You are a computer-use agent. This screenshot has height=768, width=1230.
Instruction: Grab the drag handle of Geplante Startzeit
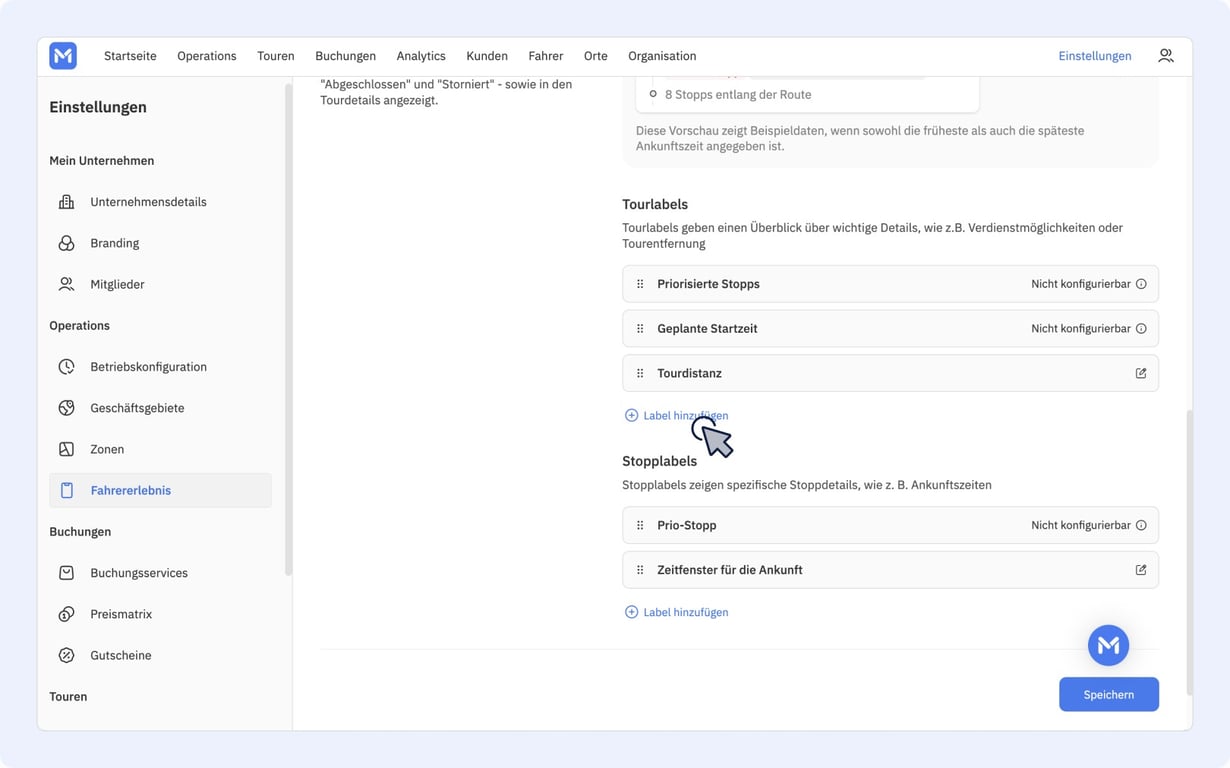(x=640, y=328)
